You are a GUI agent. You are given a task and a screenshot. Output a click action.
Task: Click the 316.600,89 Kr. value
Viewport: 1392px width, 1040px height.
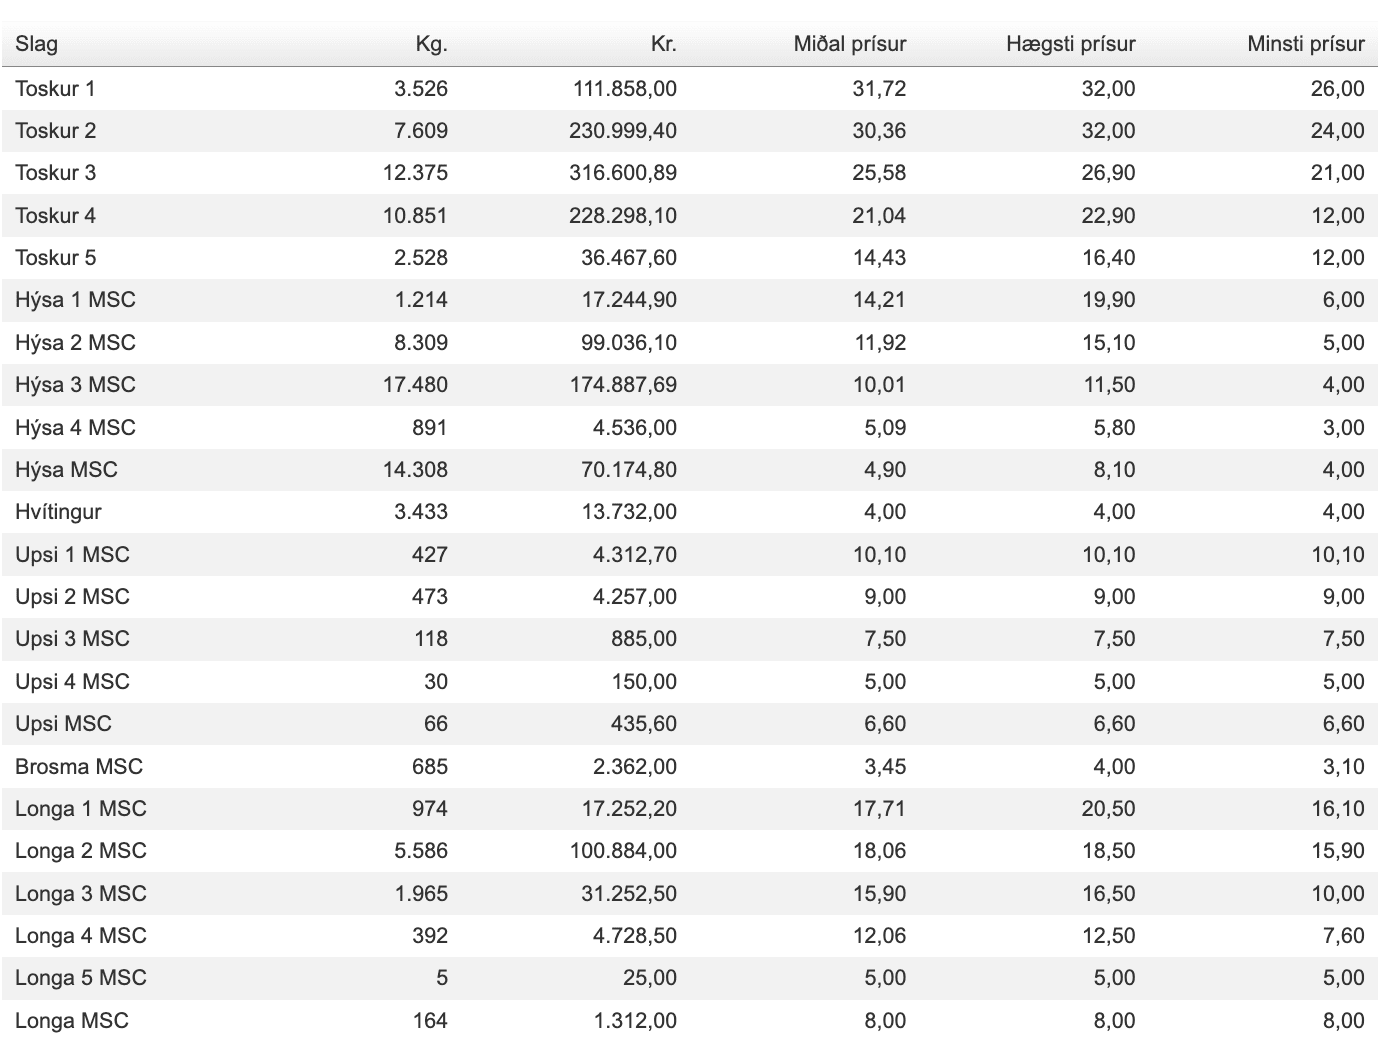(623, 173)
